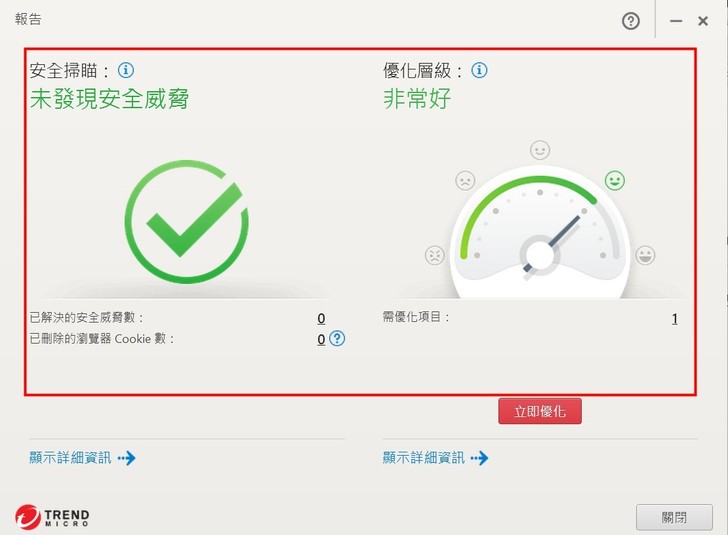
Task: Click the help icon next to Cookie count
Action: coord(337,339)
